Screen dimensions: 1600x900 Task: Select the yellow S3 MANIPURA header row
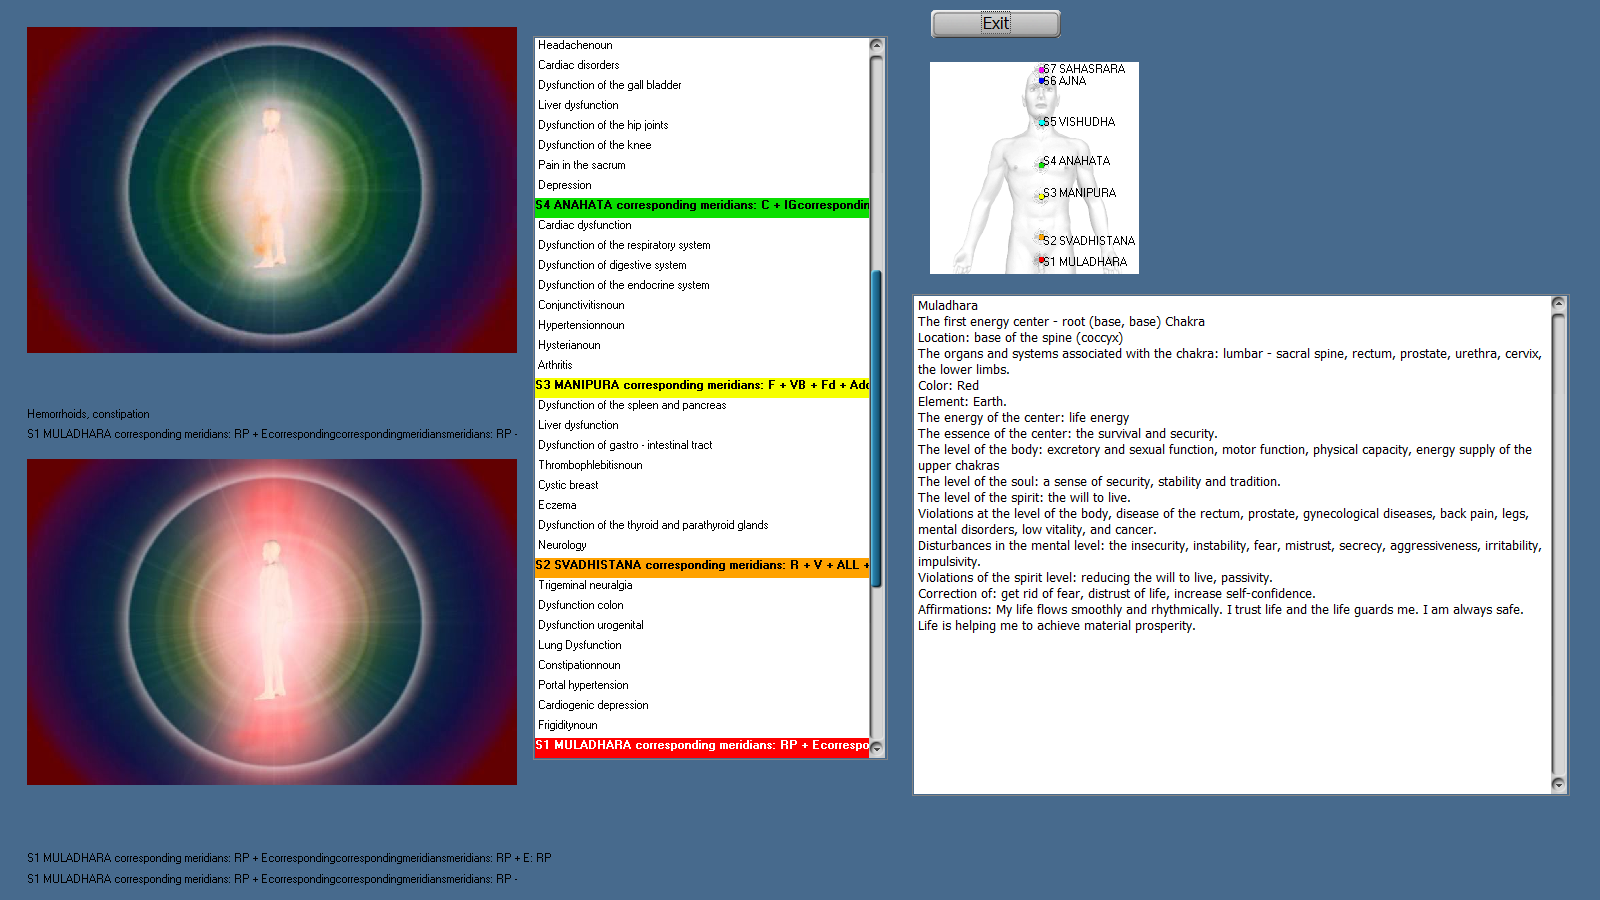(702, 385)
